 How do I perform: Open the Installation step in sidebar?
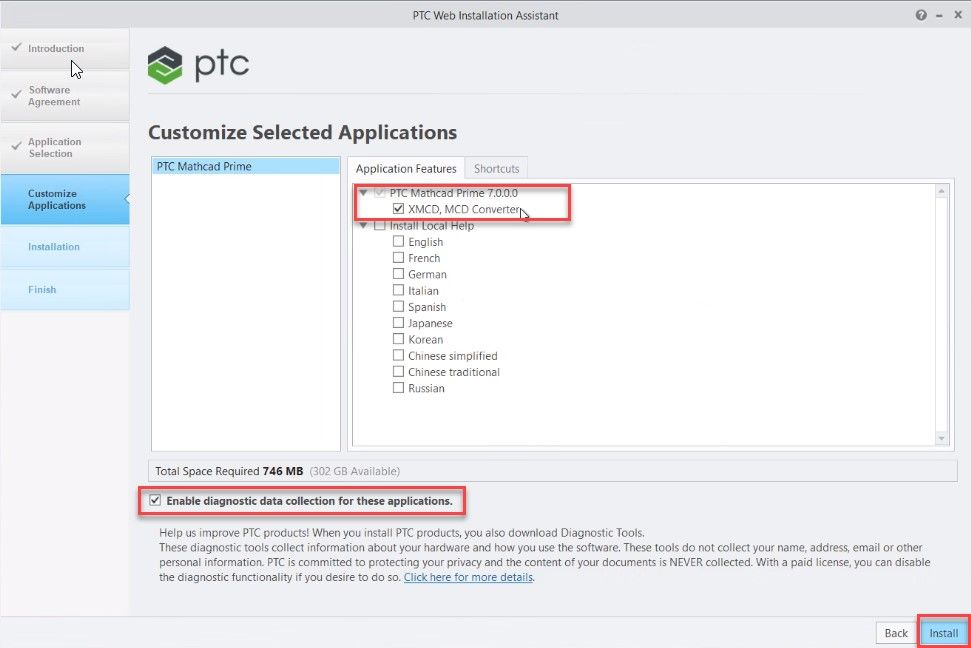(65, 247)
